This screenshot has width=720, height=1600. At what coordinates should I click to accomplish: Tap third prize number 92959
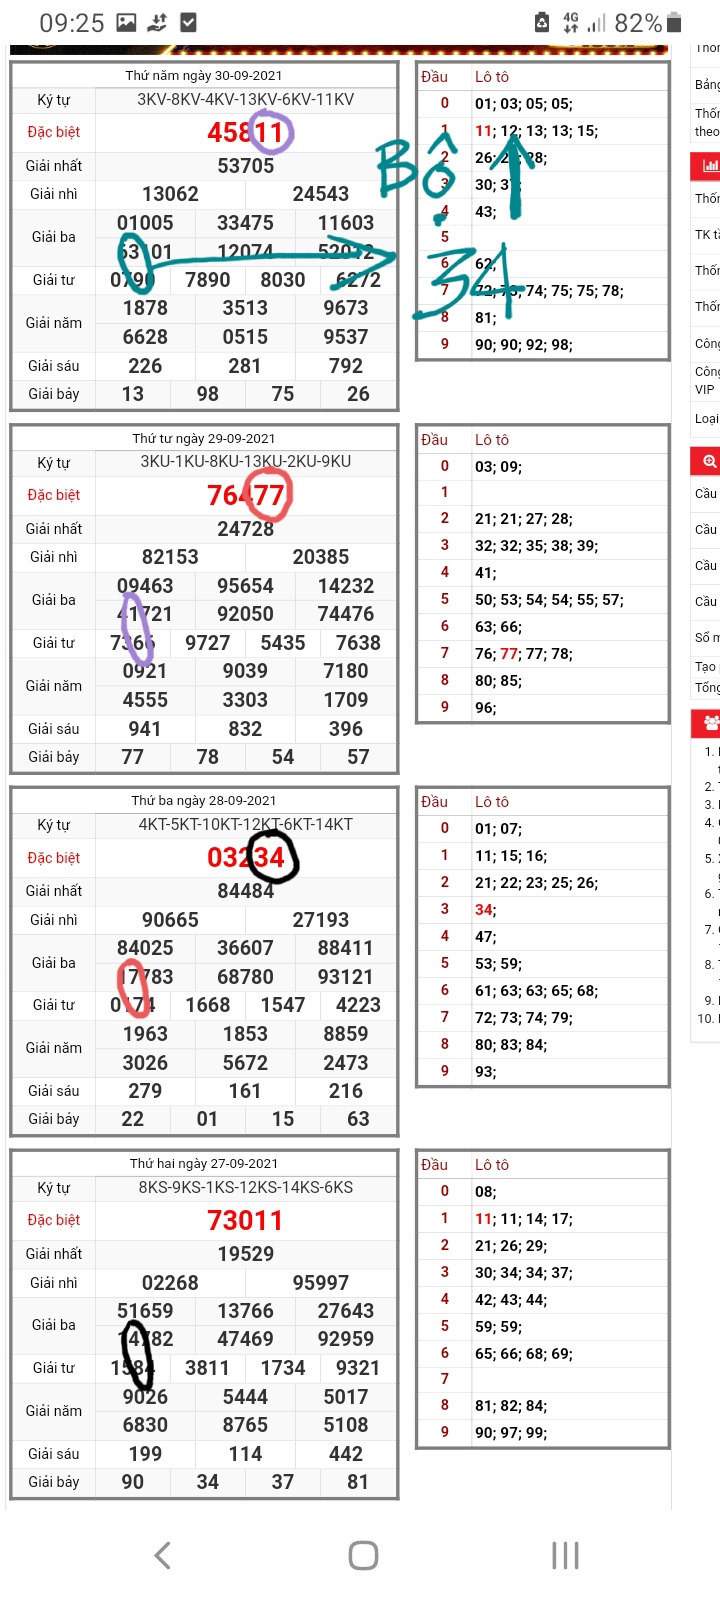click(x=346, y=1339)
